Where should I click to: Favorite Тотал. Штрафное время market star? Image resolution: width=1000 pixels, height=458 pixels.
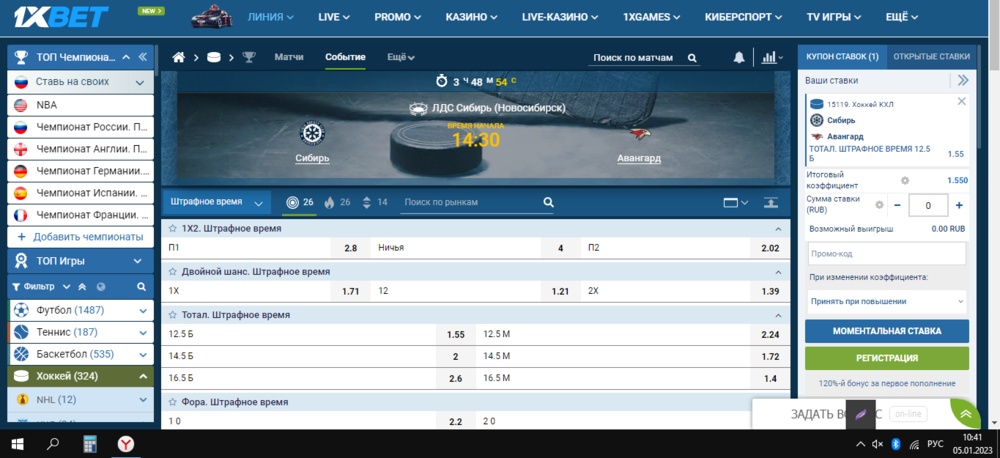tap(172, 314)
